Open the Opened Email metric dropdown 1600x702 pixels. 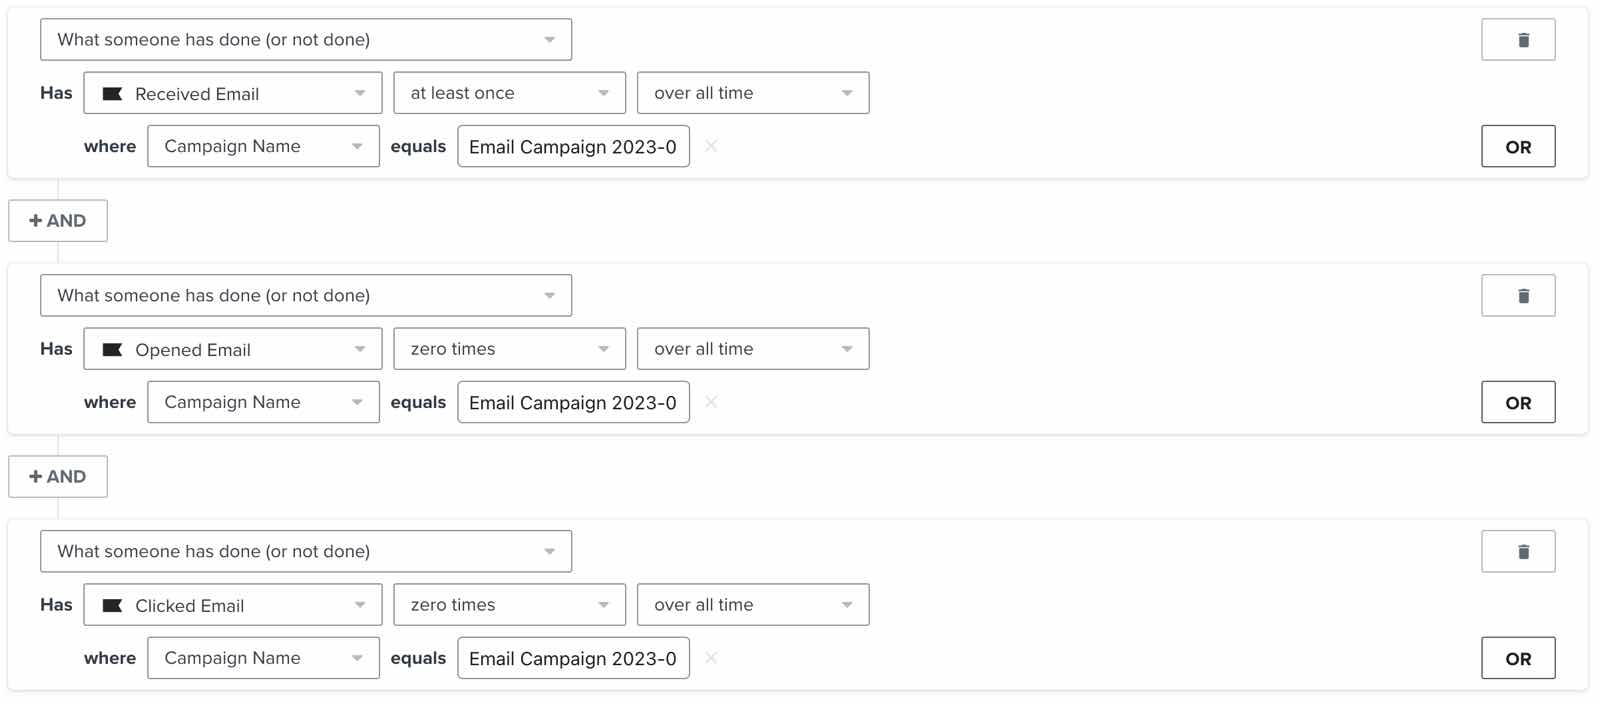point(233,349)
